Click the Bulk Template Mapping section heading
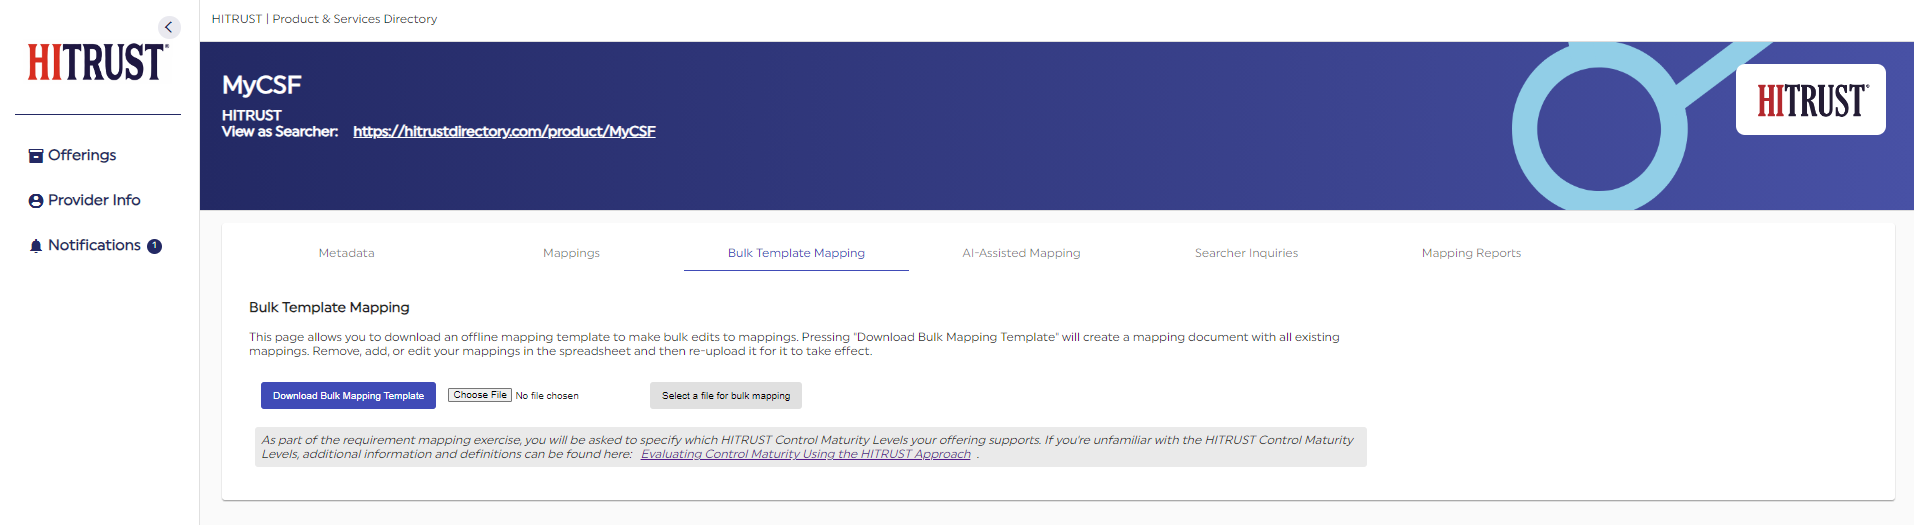The width and height of the screenshot is (1914, 525). pos(329,307)
